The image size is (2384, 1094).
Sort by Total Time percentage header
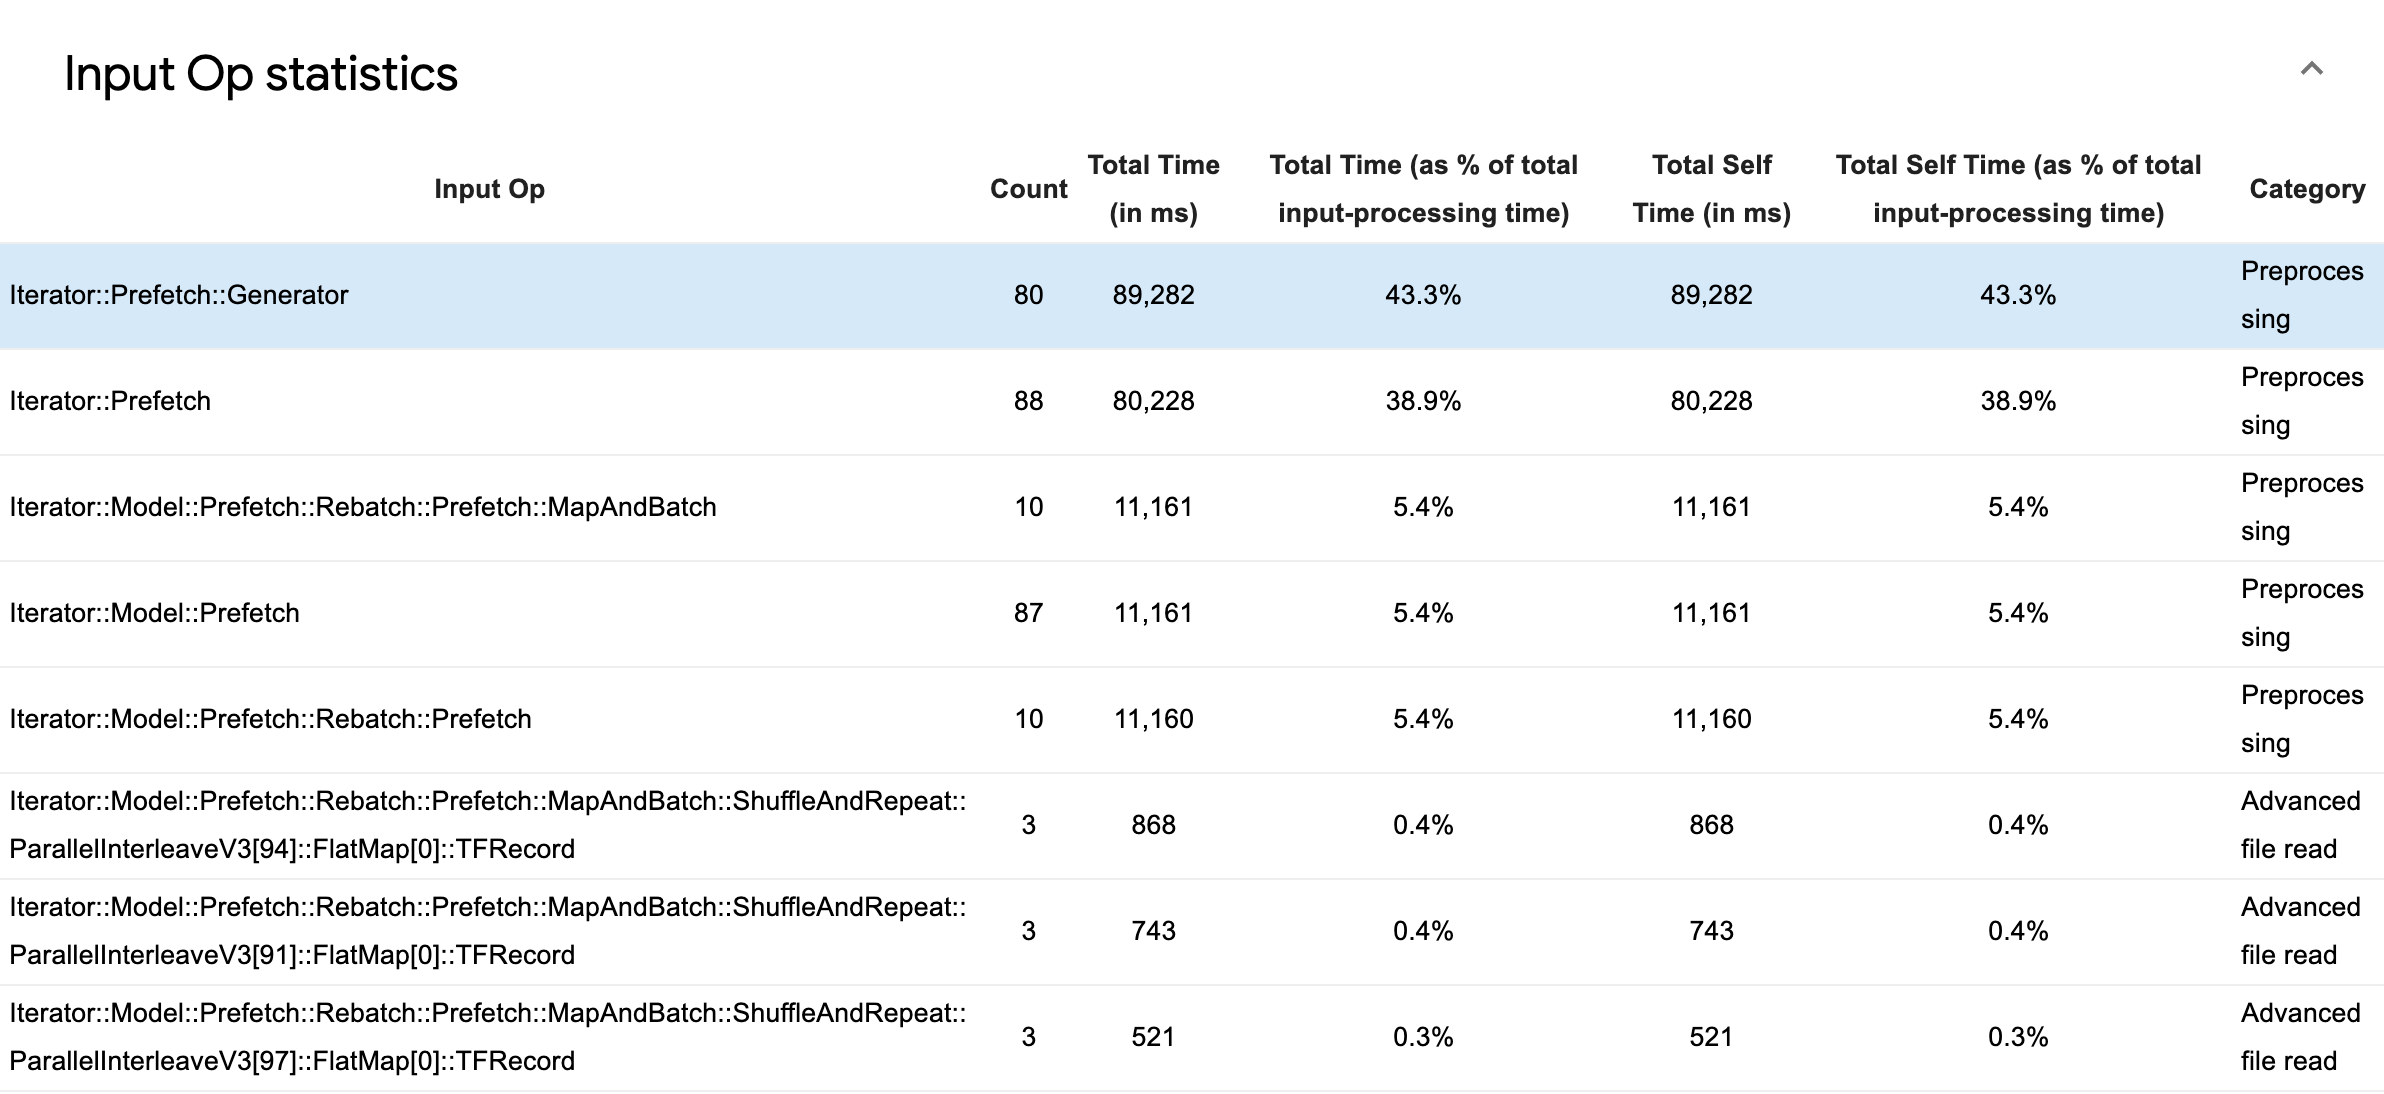(x=1422, y=189)
